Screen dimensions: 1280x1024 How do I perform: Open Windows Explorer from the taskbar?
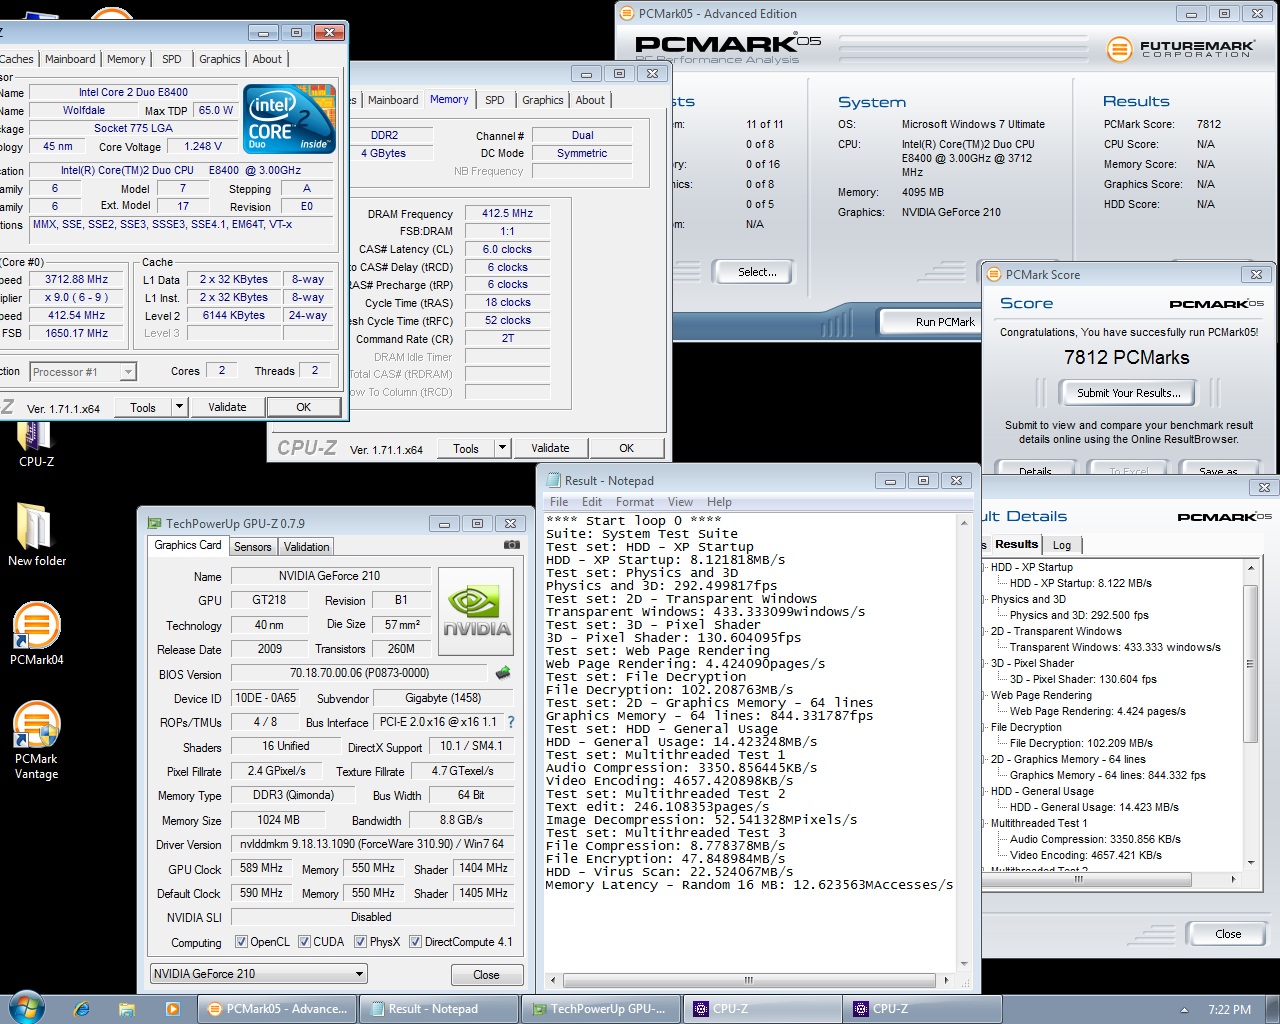click(127, 1009)
